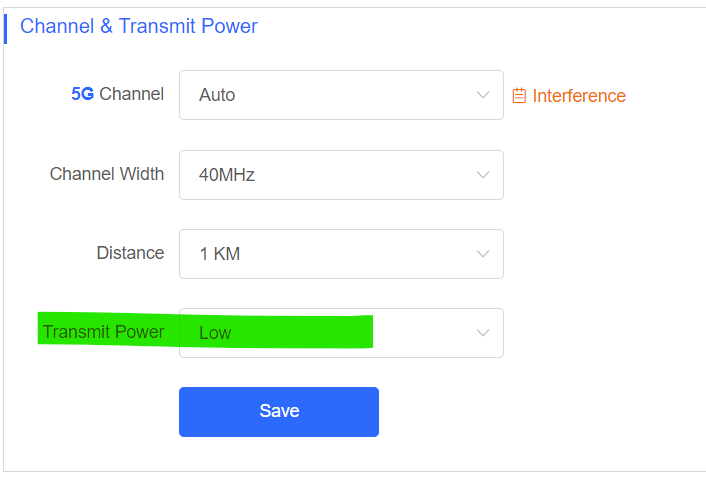Click the bold 5G text
The height and width of the screenshot is (483, 706).
(x=82, y=94)
